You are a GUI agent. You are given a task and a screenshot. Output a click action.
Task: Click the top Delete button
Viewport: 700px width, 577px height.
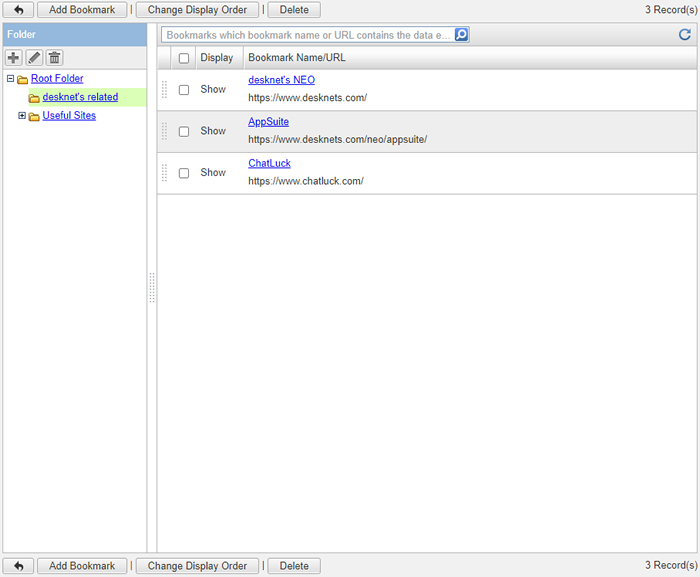pos(294,10)
